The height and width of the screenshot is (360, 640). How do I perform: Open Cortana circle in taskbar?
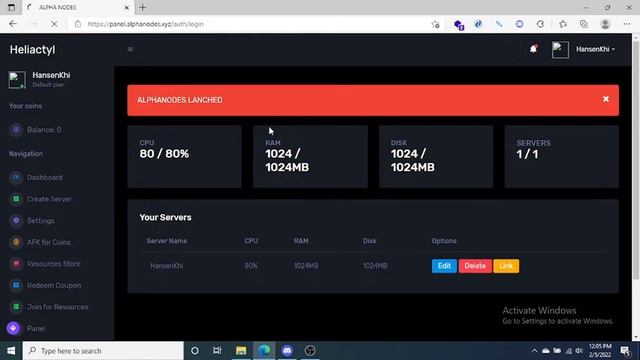pyautogui.click(x=195, y=351)
